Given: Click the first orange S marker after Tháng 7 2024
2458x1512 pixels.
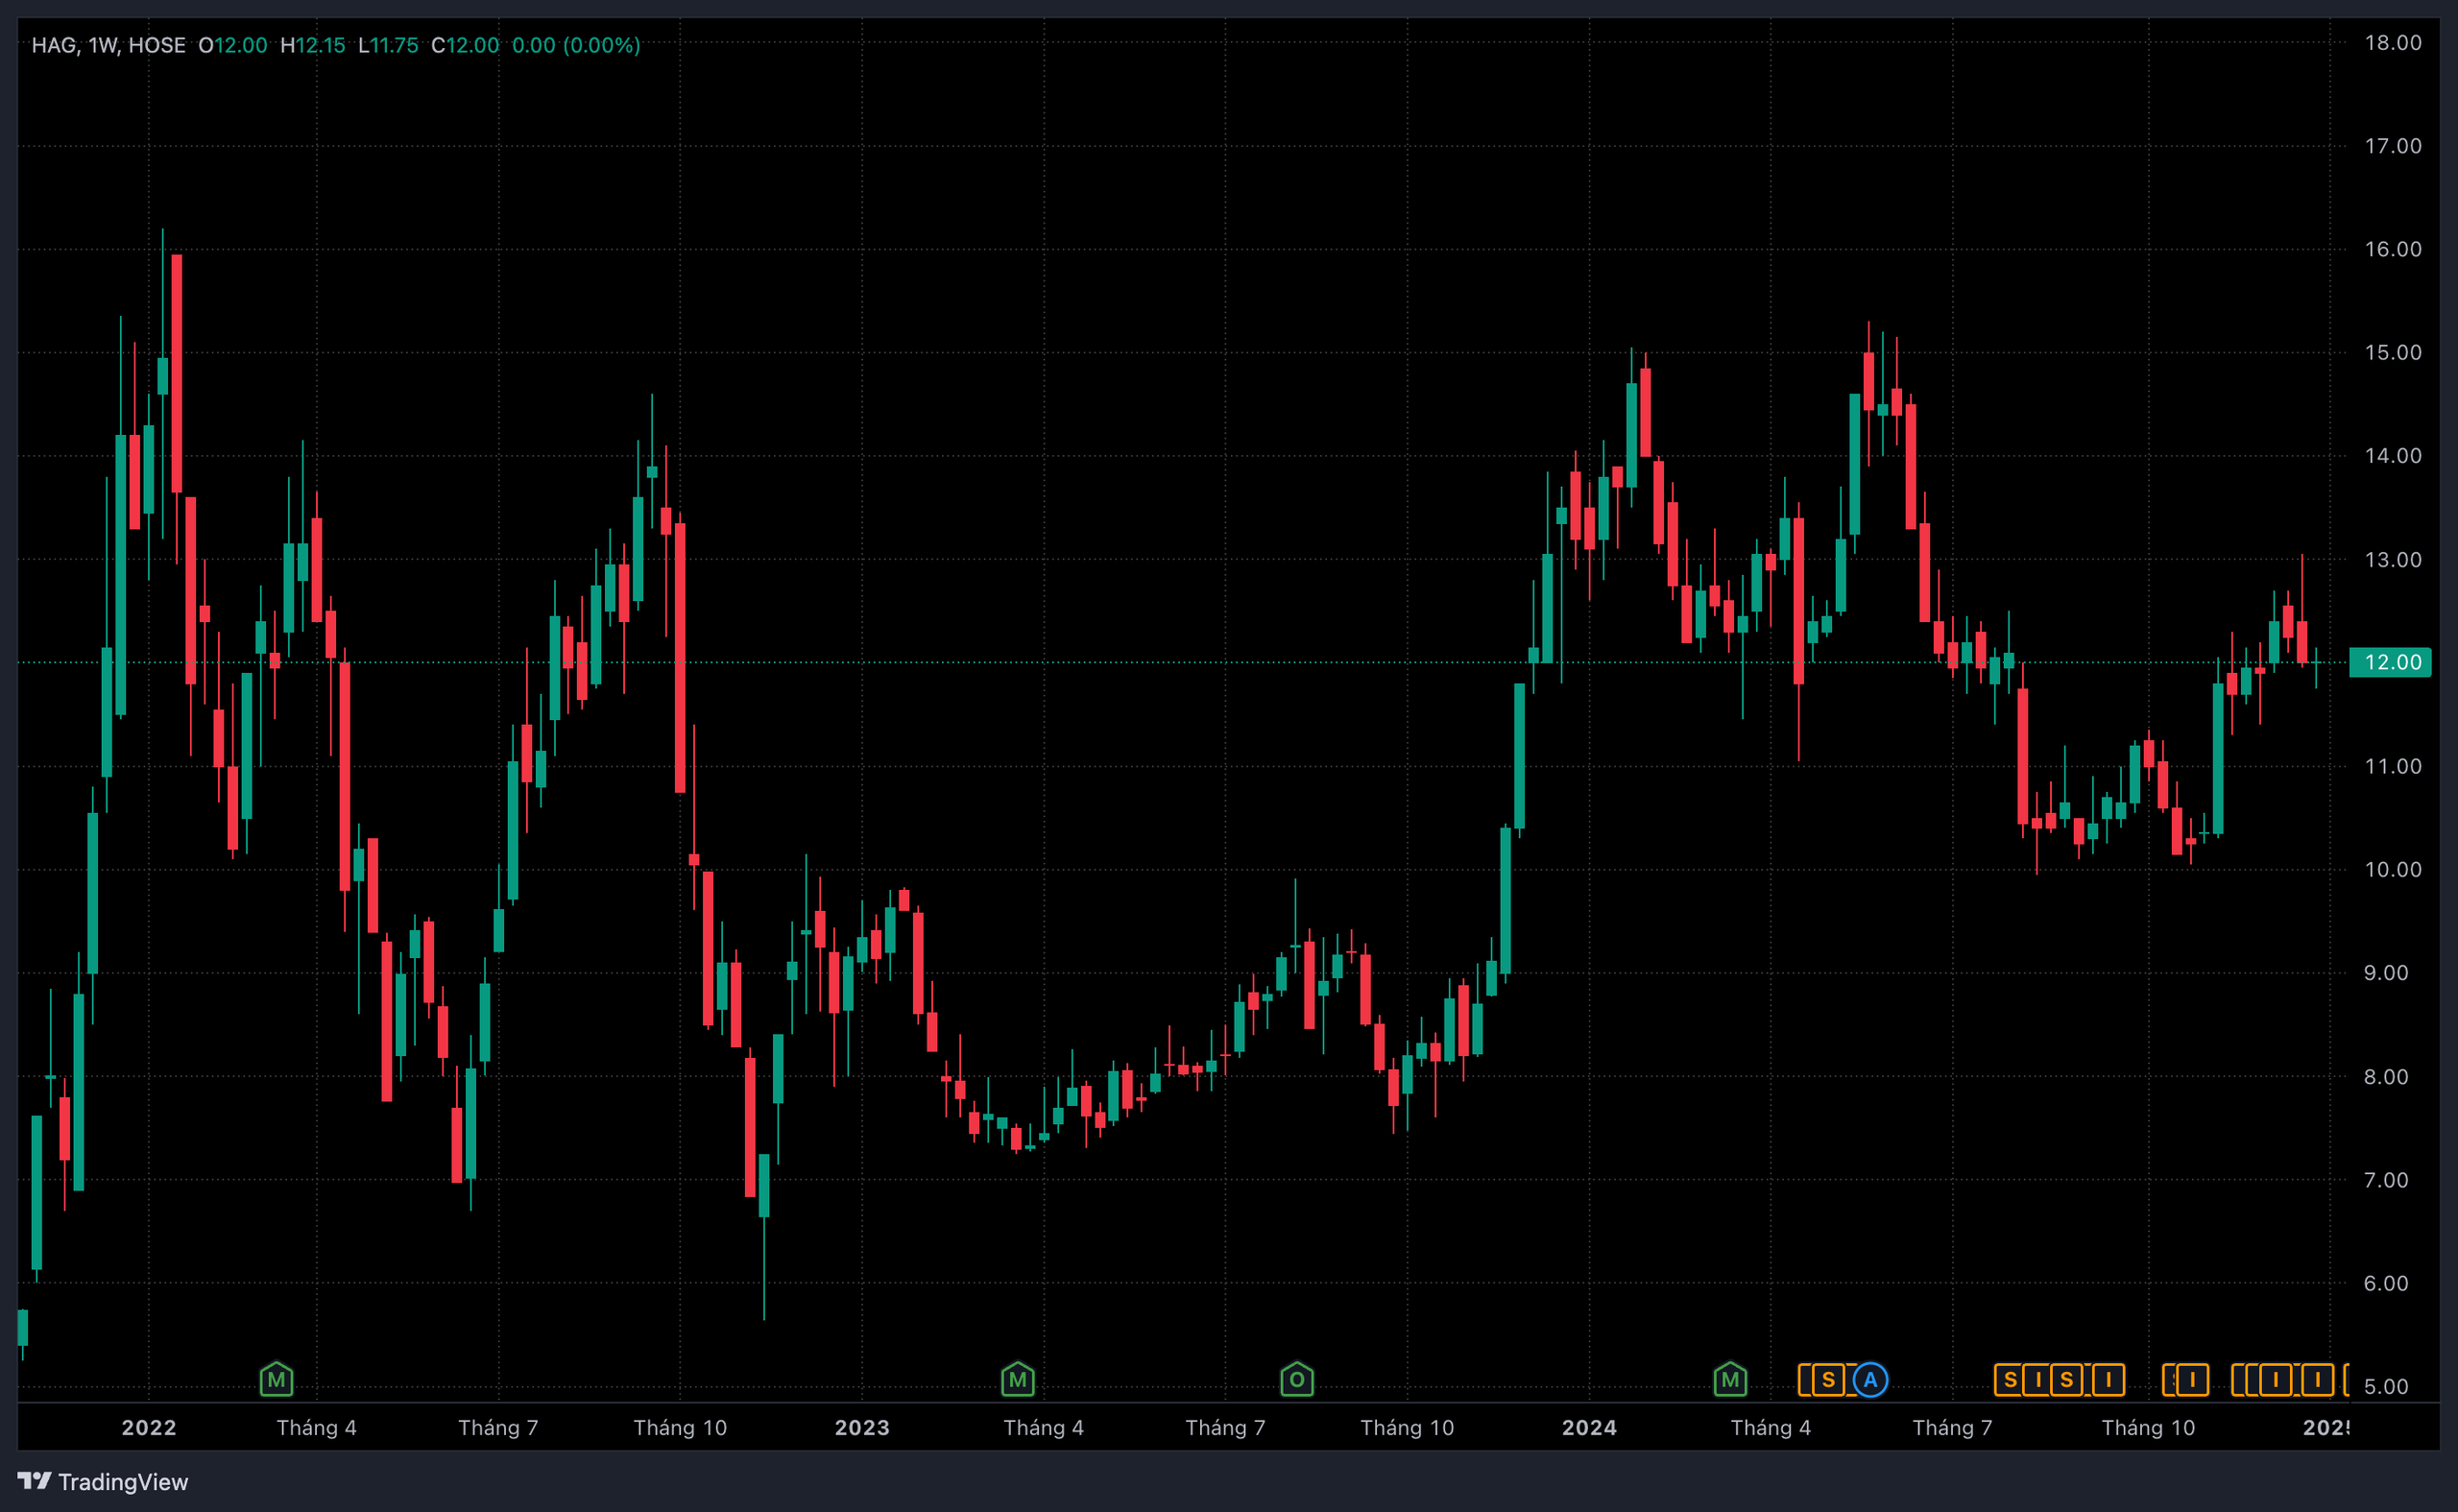Looking at the screenshot, I should tap(2010, 1380).
